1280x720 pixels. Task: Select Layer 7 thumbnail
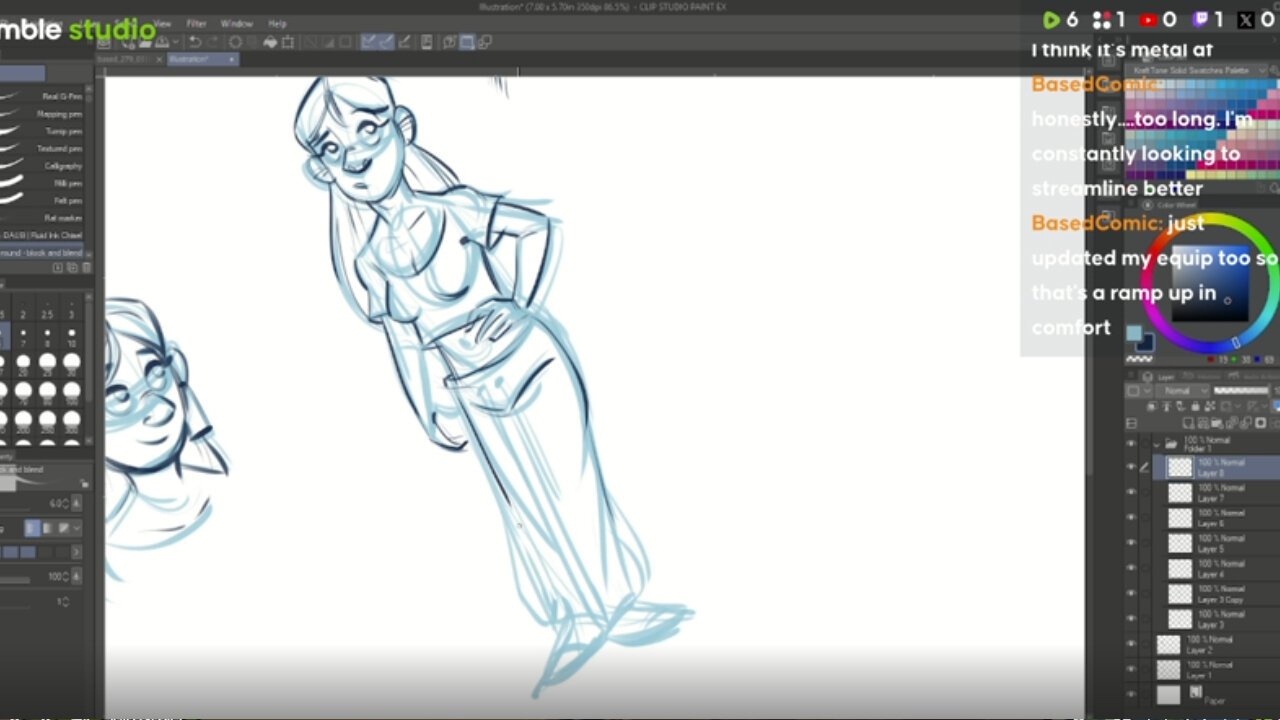pos(1180,492)
